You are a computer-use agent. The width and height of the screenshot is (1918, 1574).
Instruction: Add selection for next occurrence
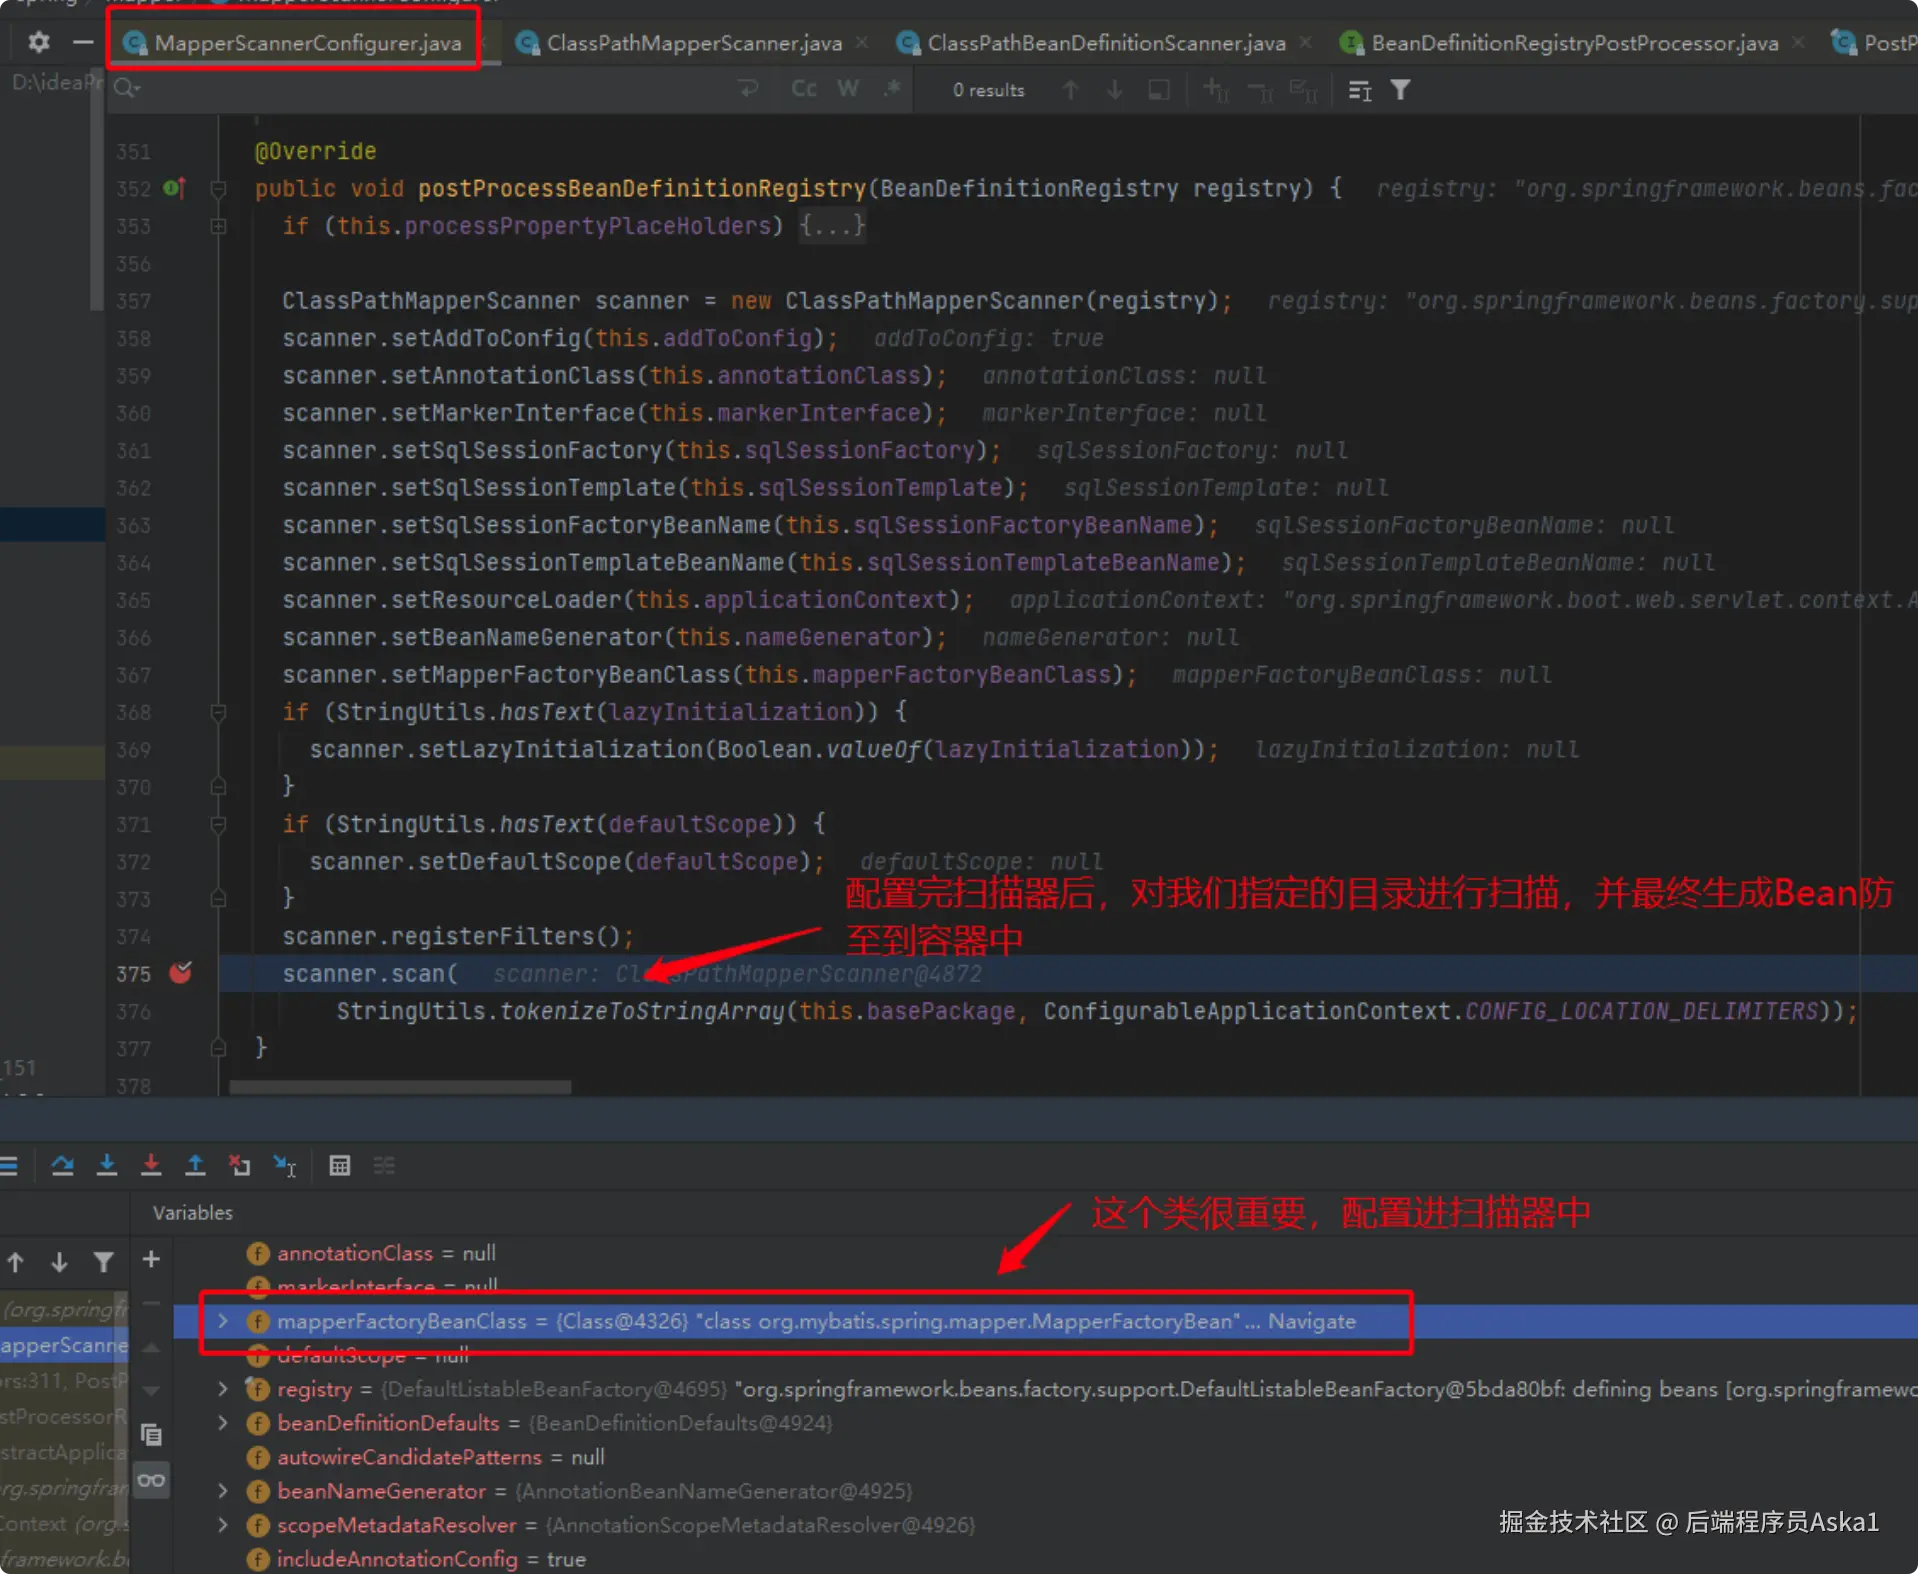point(1215,90)
